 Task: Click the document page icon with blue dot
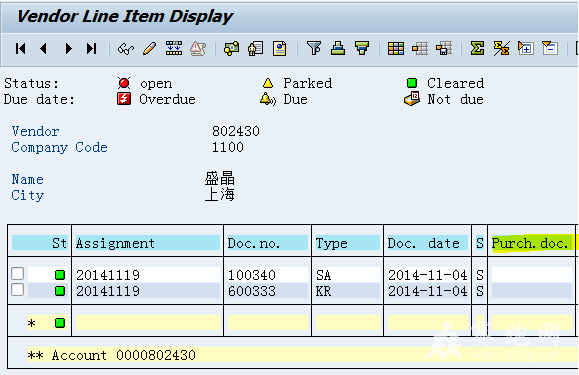(x=280, y=48)
